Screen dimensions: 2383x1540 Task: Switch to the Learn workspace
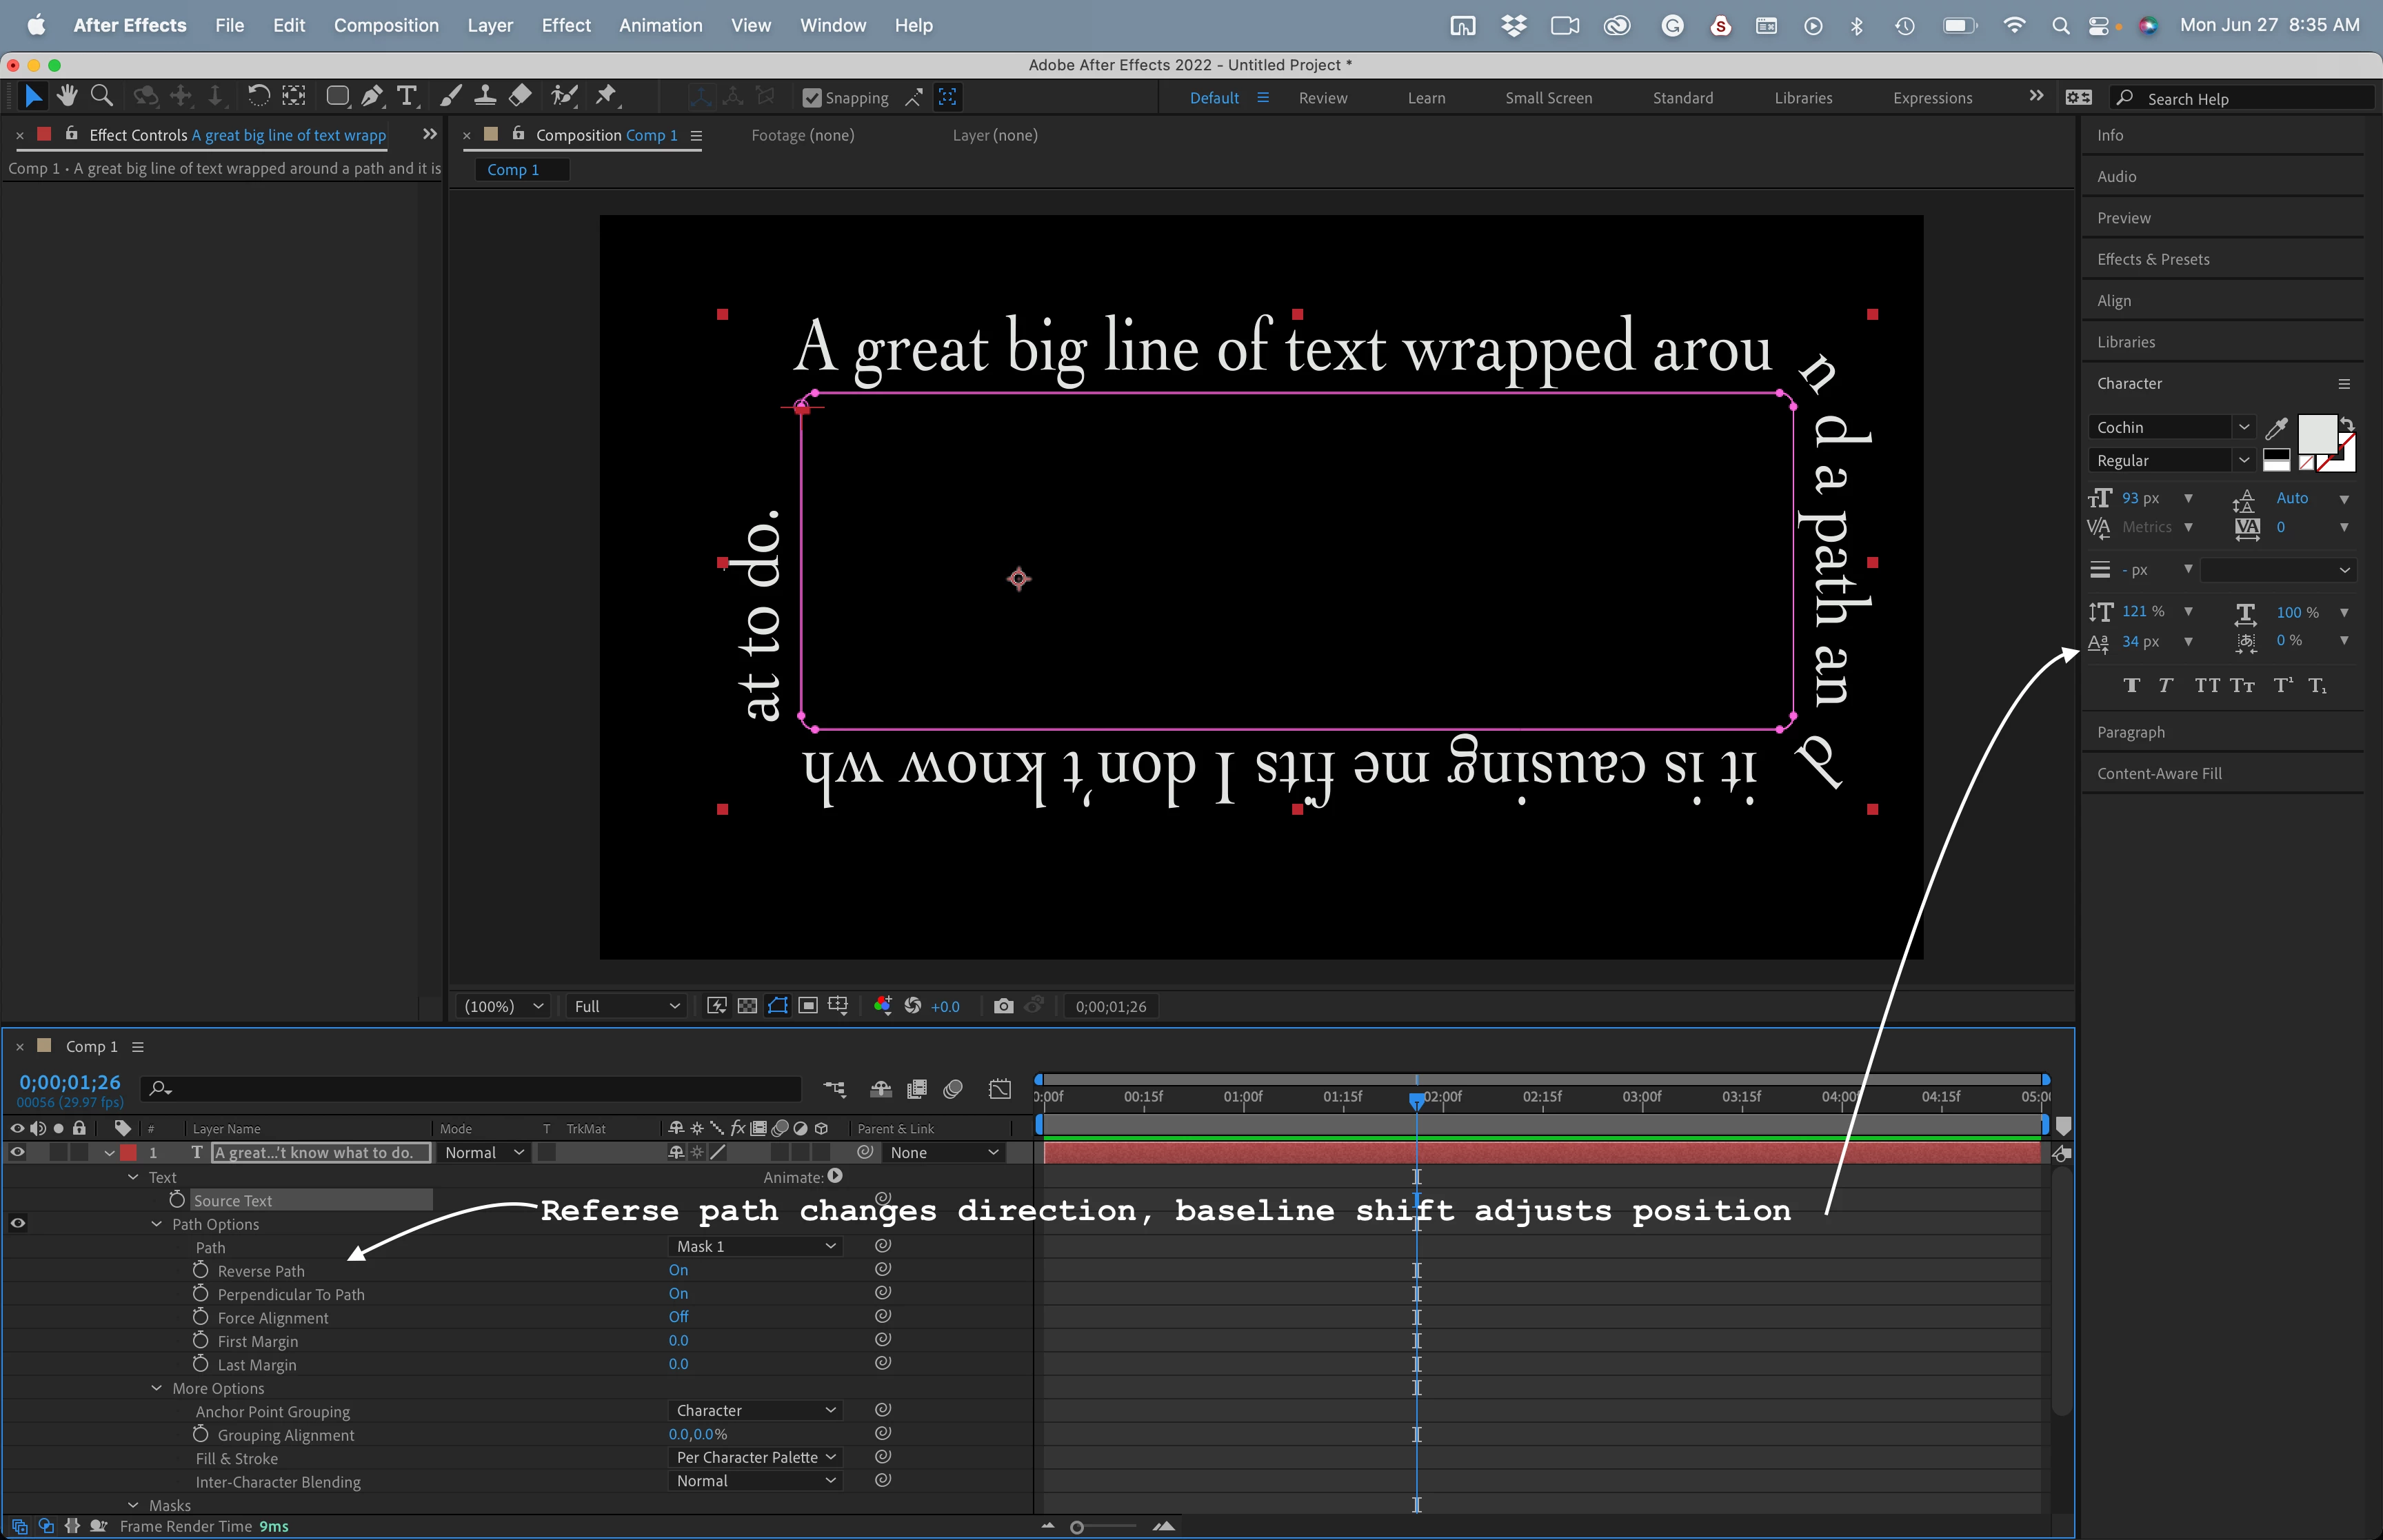coord(1426,98)
